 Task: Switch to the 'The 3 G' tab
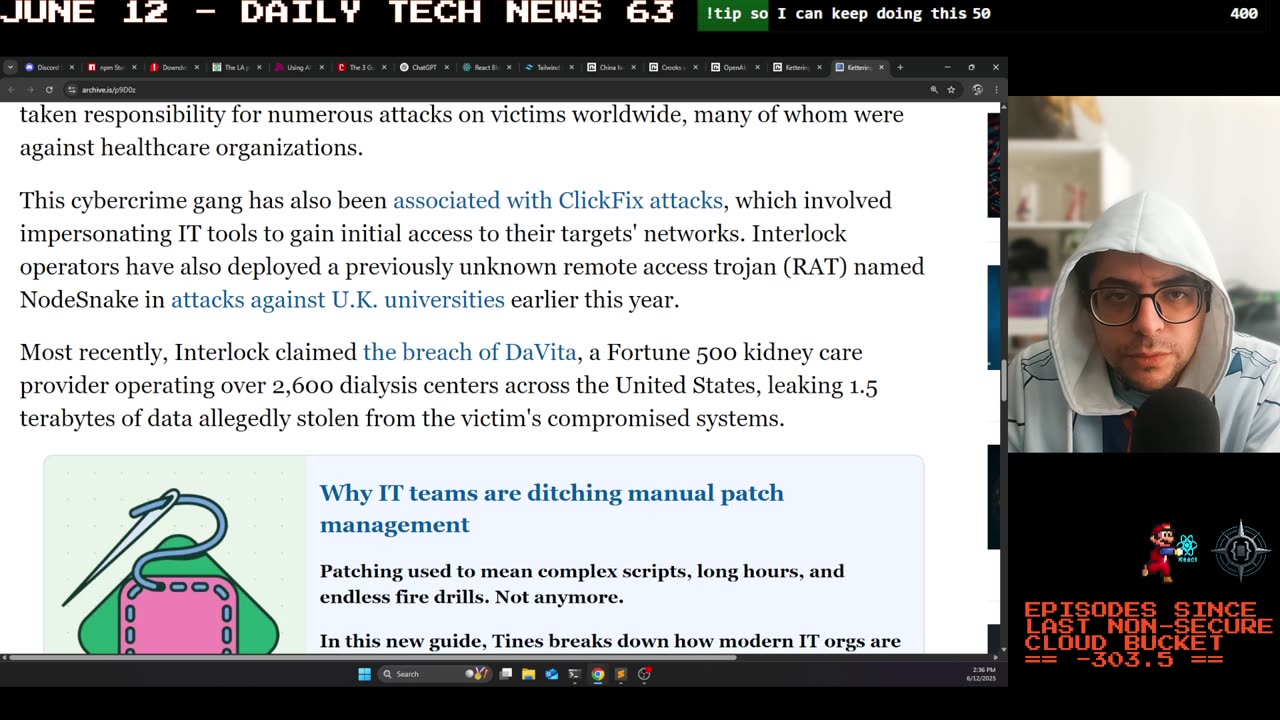point(360,67)
